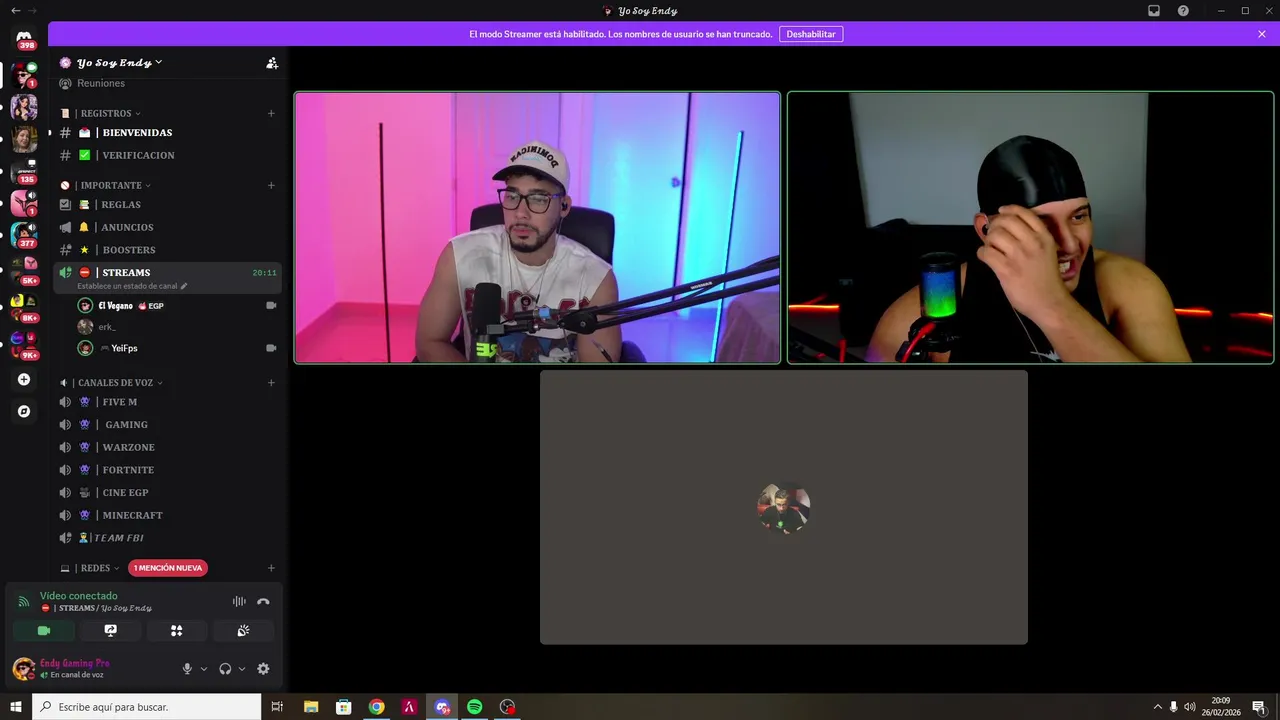Open the server icon with 135 badge

(24, 171)
